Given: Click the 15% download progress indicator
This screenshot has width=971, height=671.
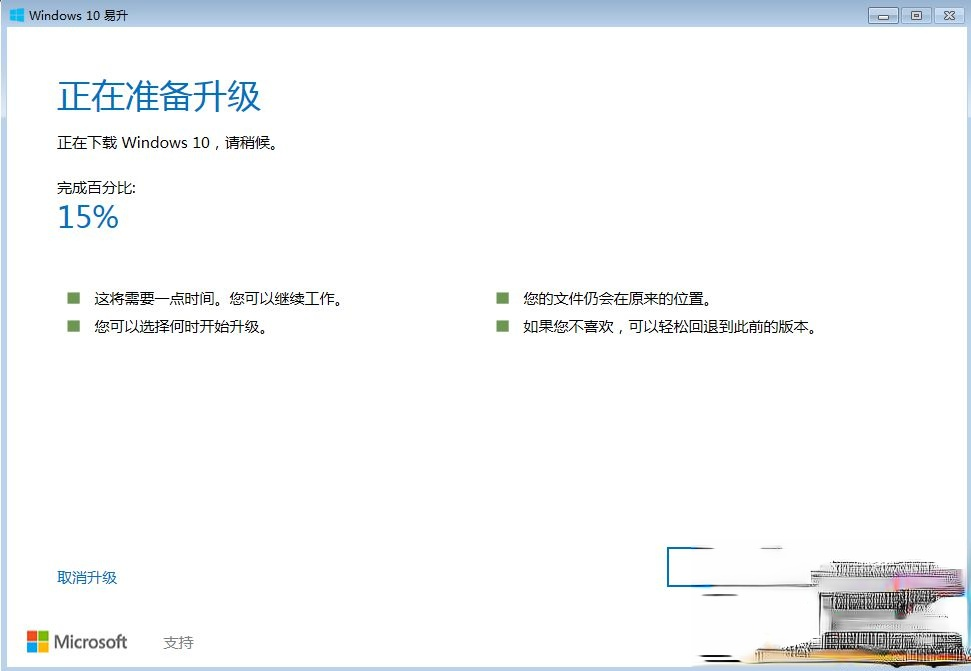Looking at the screenshot, I should point(87,217).
